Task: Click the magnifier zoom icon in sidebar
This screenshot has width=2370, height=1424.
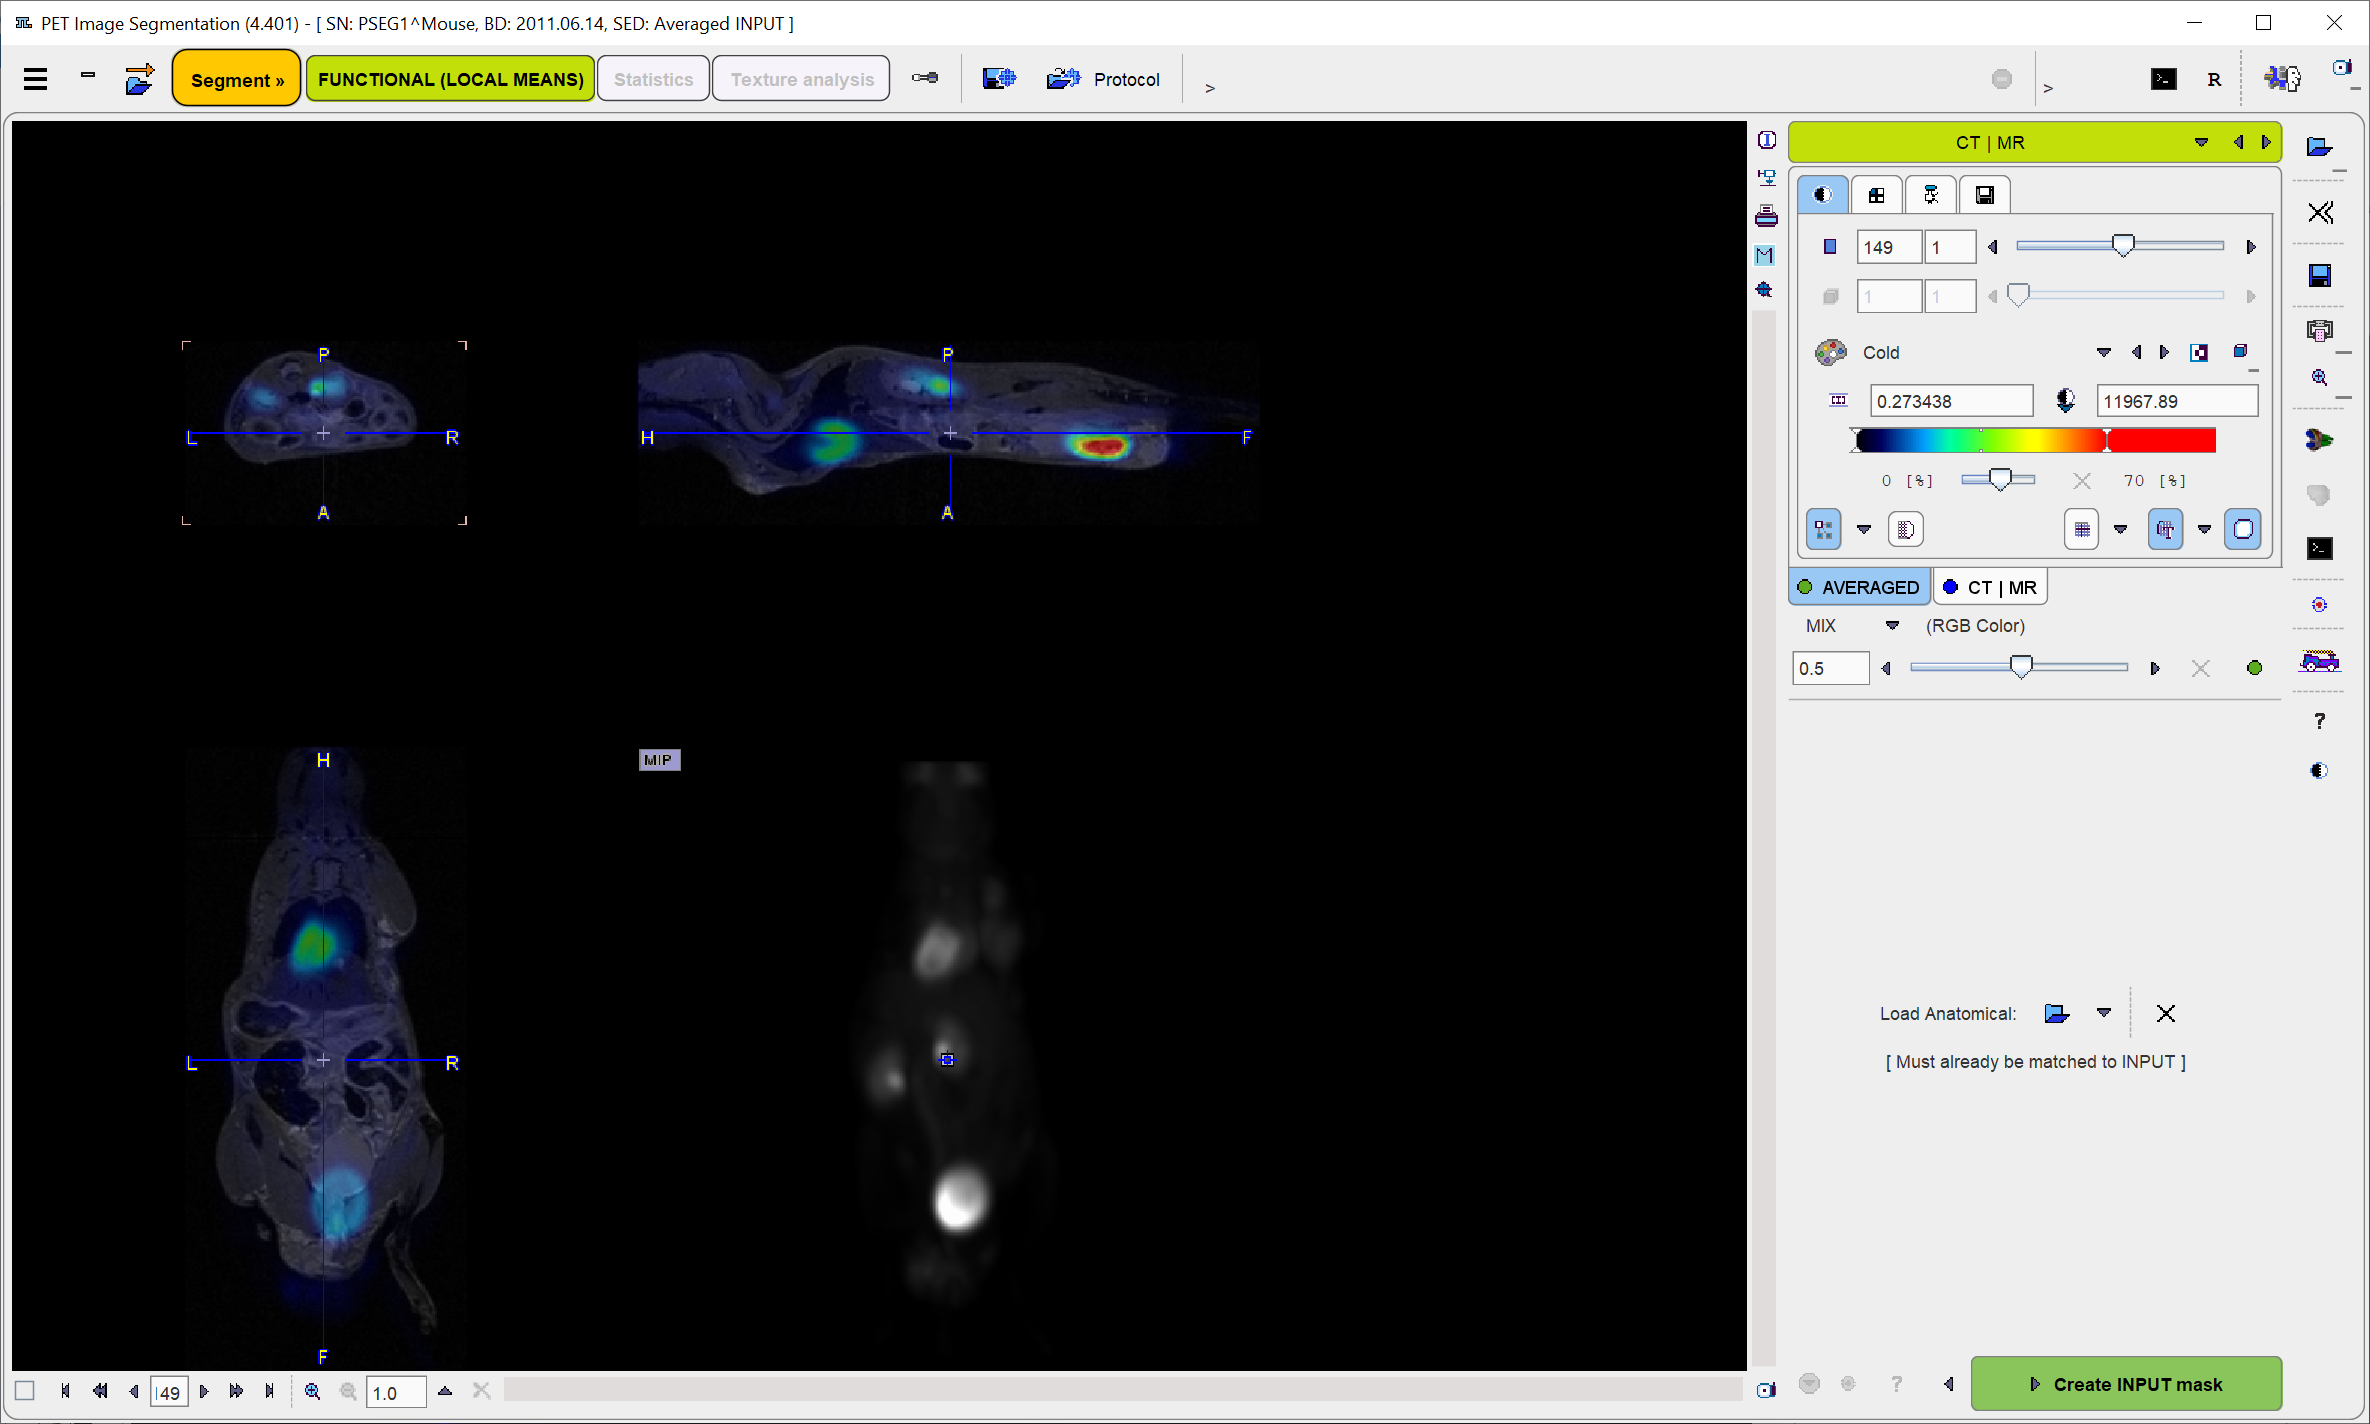Action: [2320, 378]
